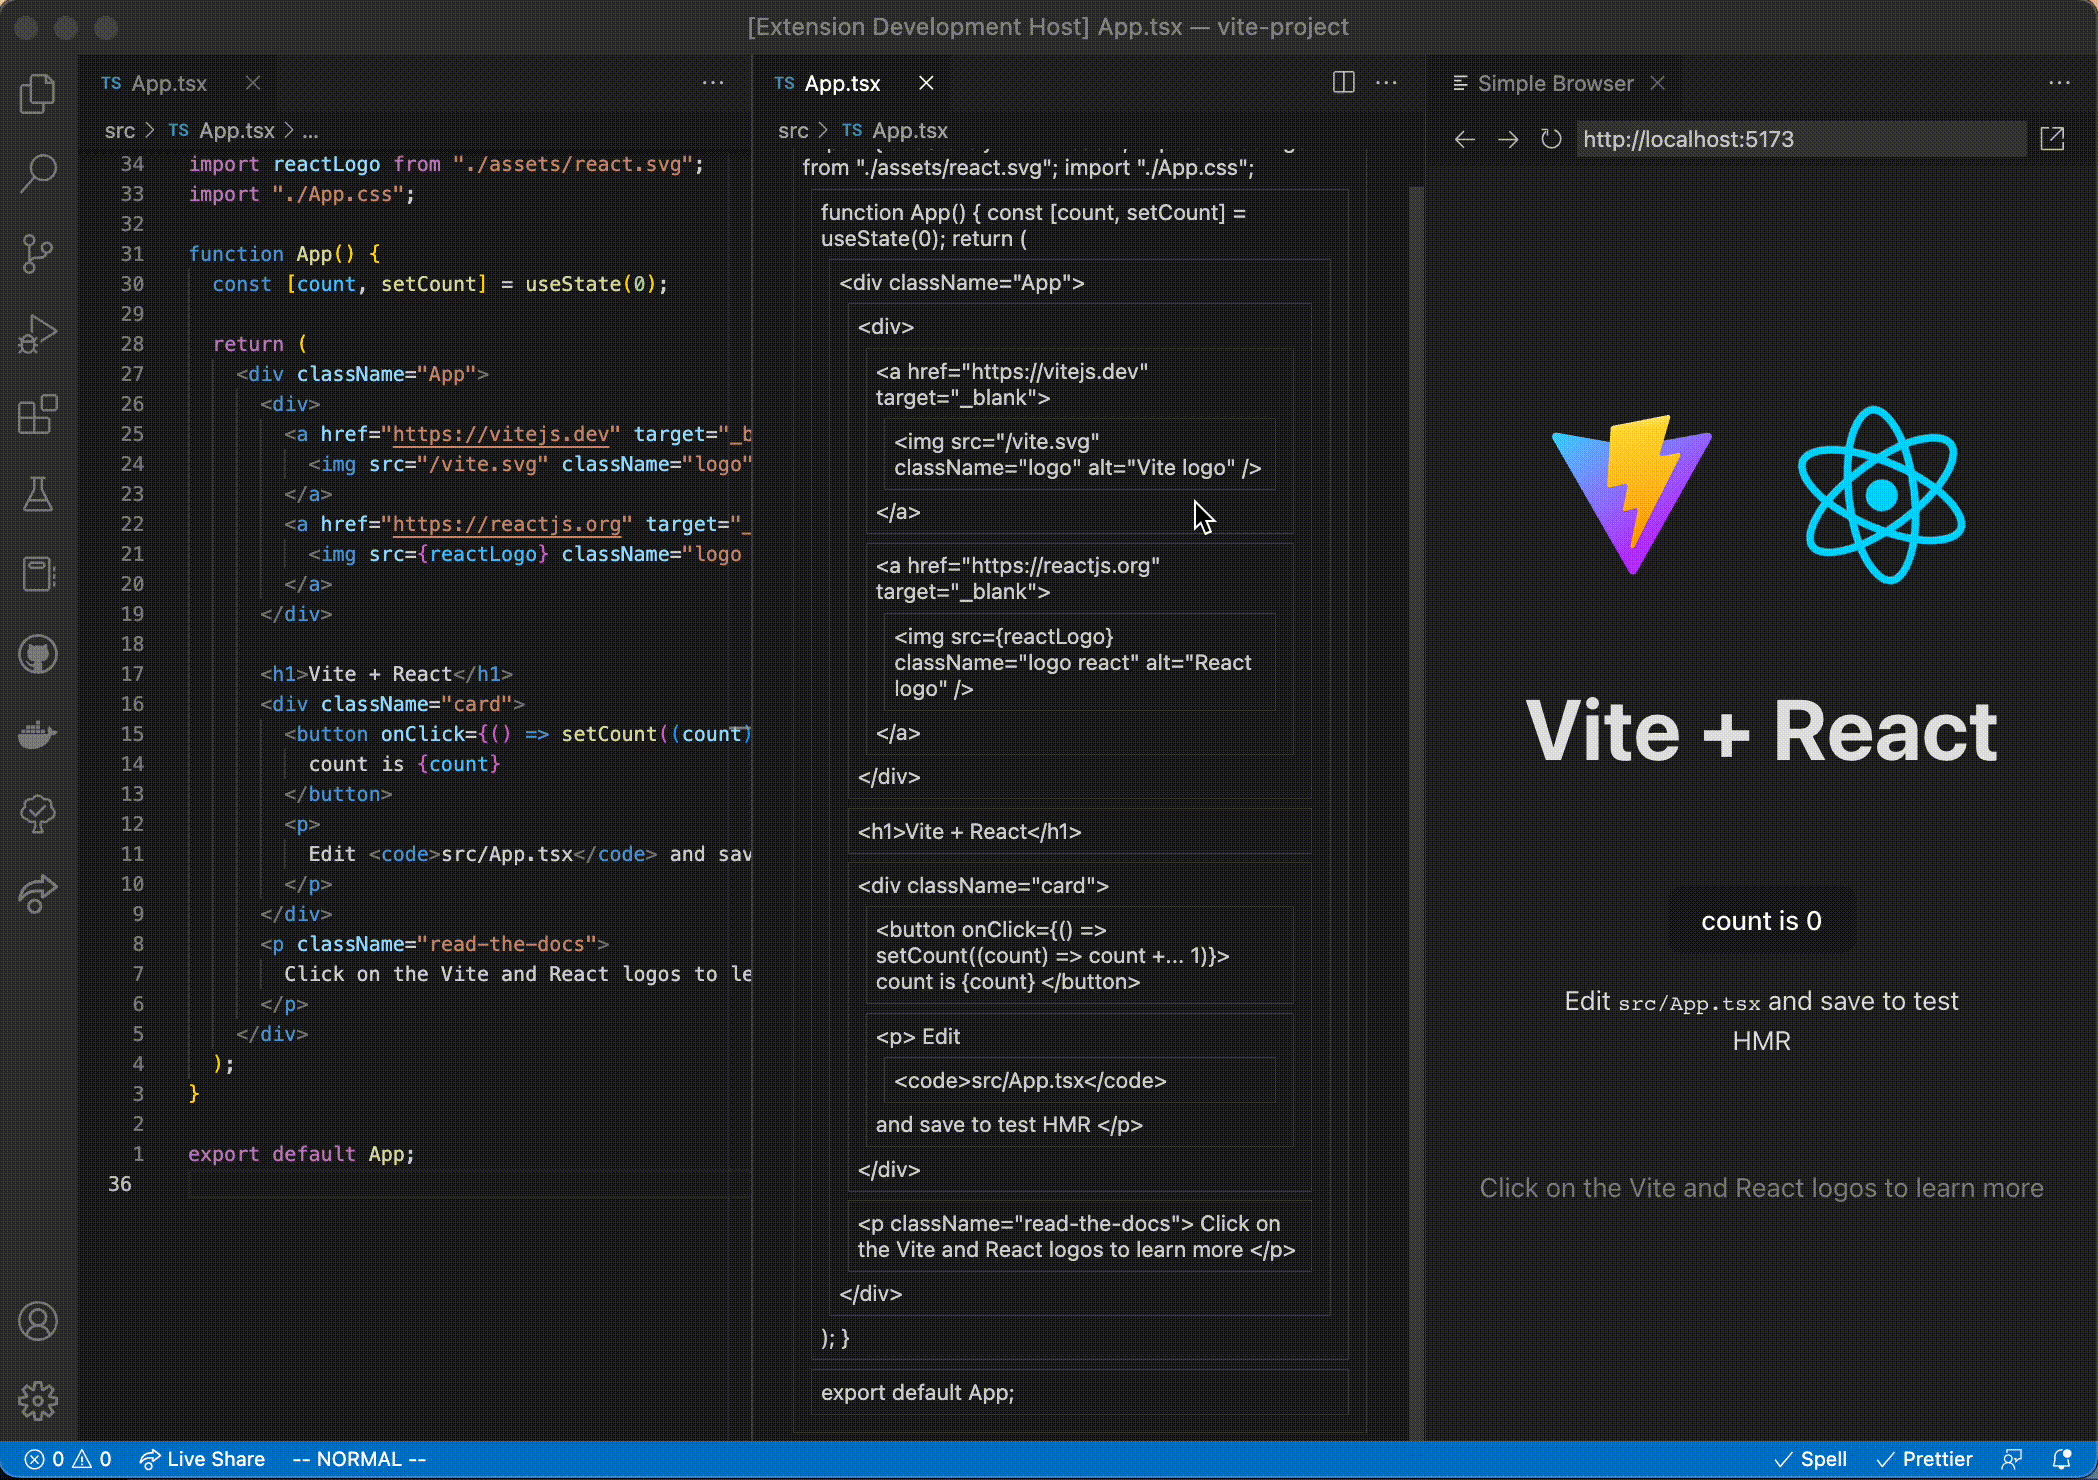Open the Docker view icon
2098x1480 pixels.
coord(38,735)
